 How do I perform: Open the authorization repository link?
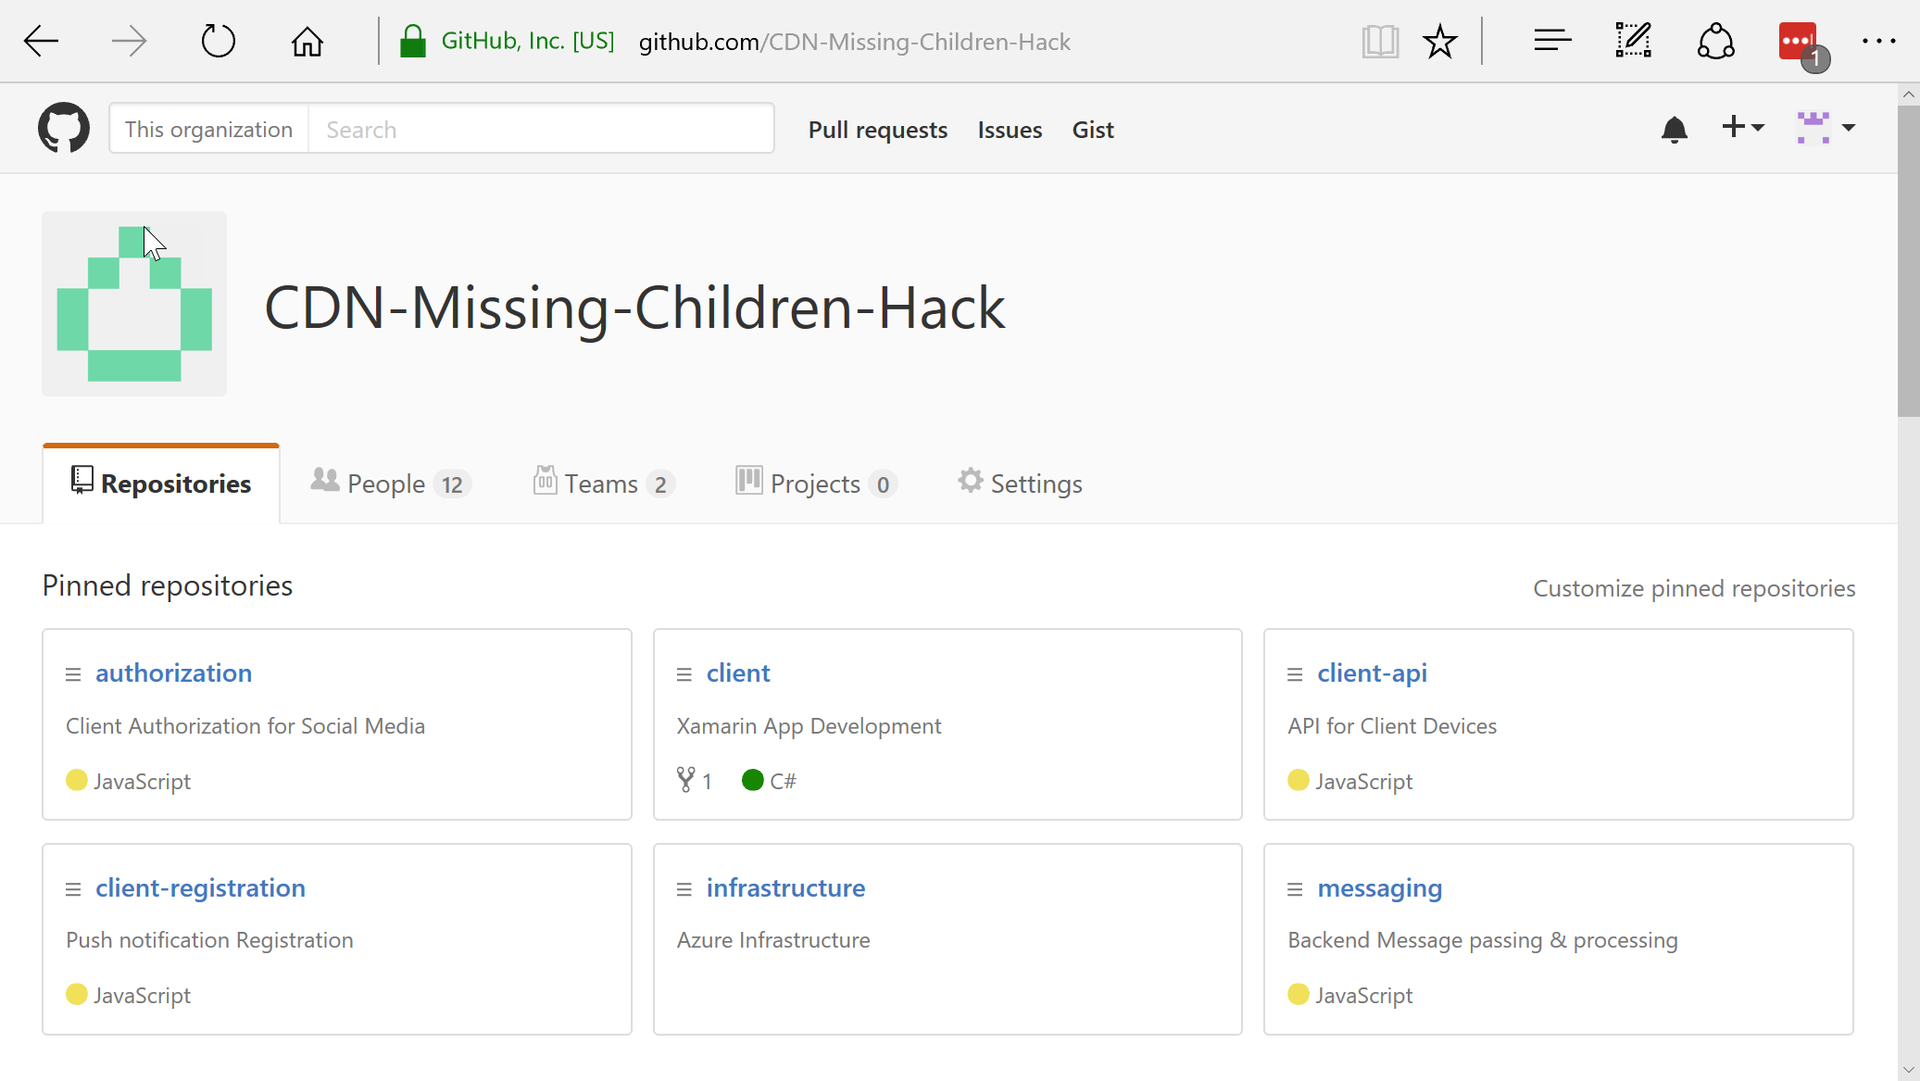coord(173,672)
